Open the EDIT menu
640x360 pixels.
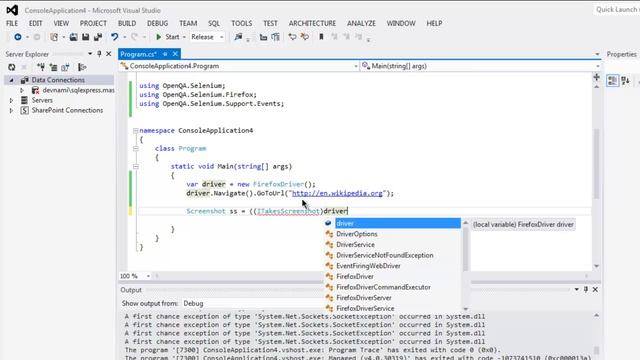(36, 23)
